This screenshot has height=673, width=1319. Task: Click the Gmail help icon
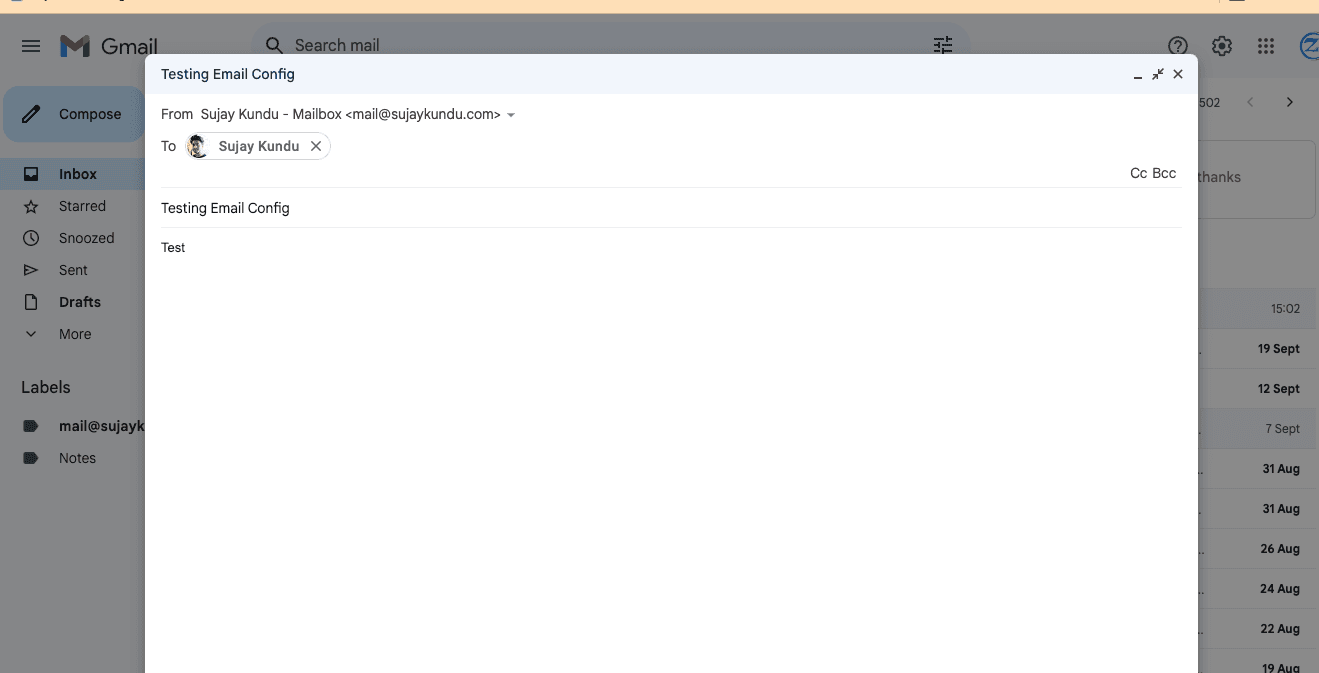click(x=1177, y=45)
